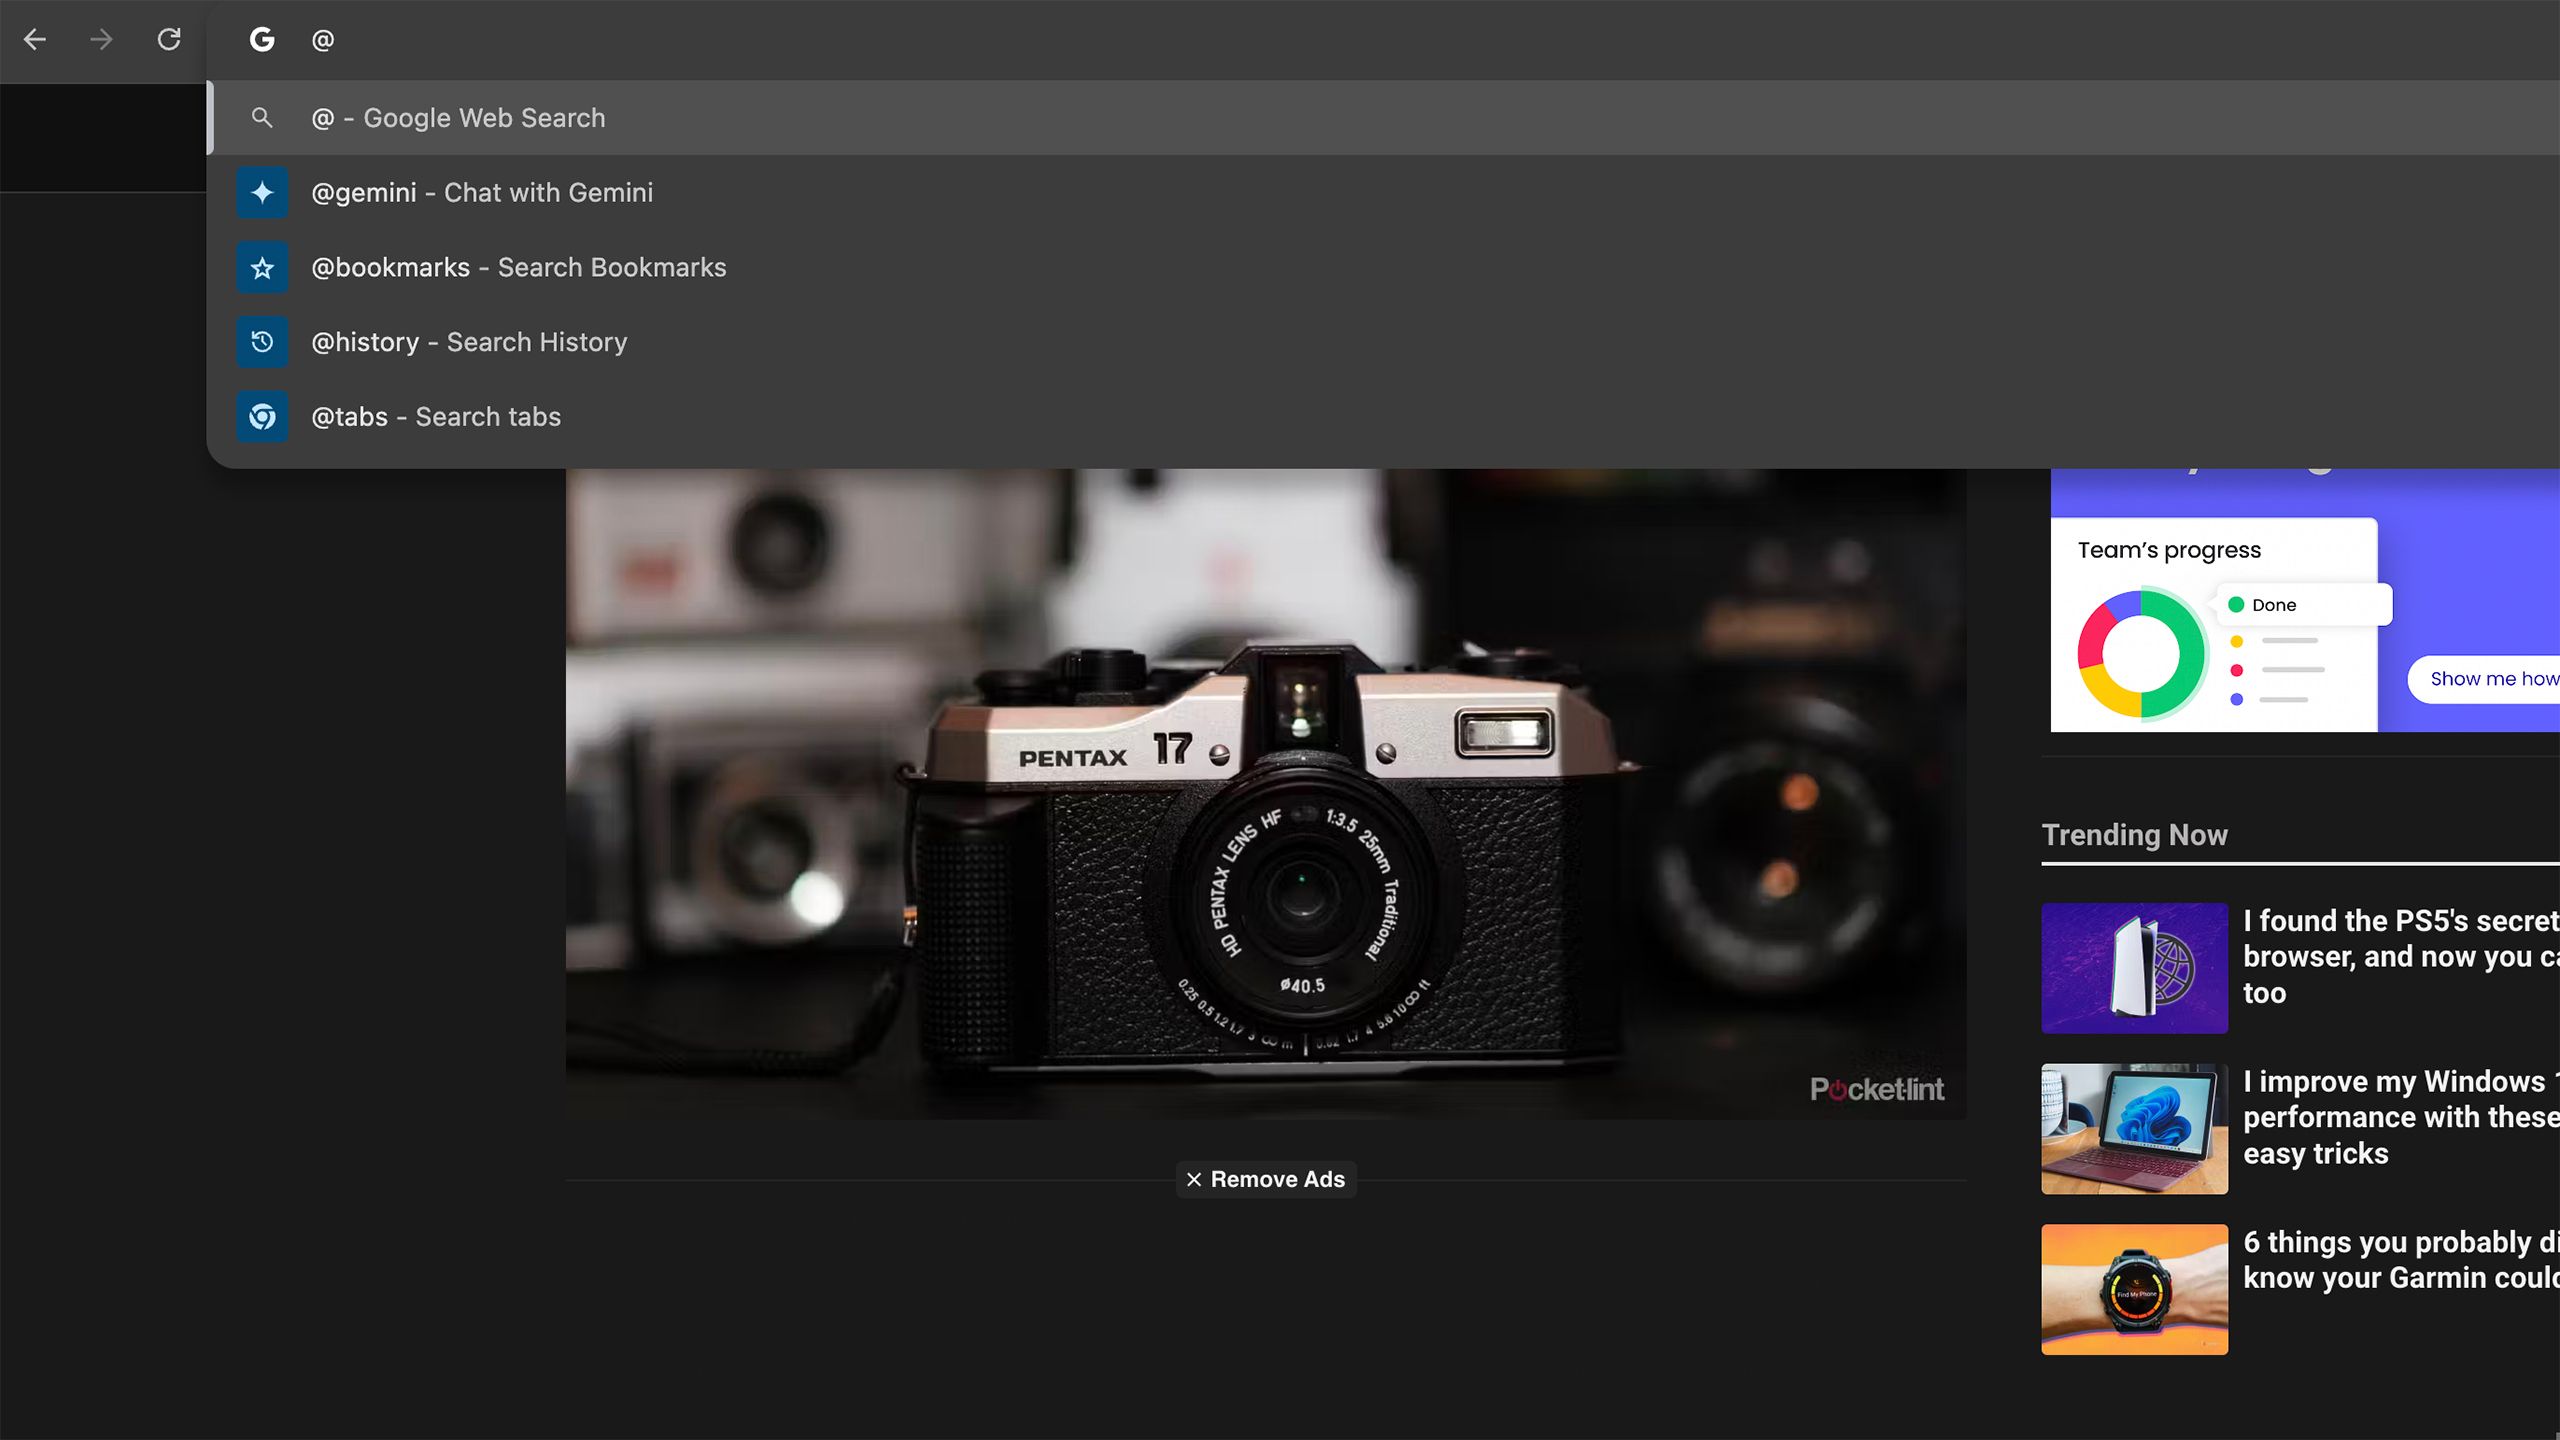Click the @ symbol in address bar
The width and height of the screenshot is (2560, 1440).
coord(322,39)
